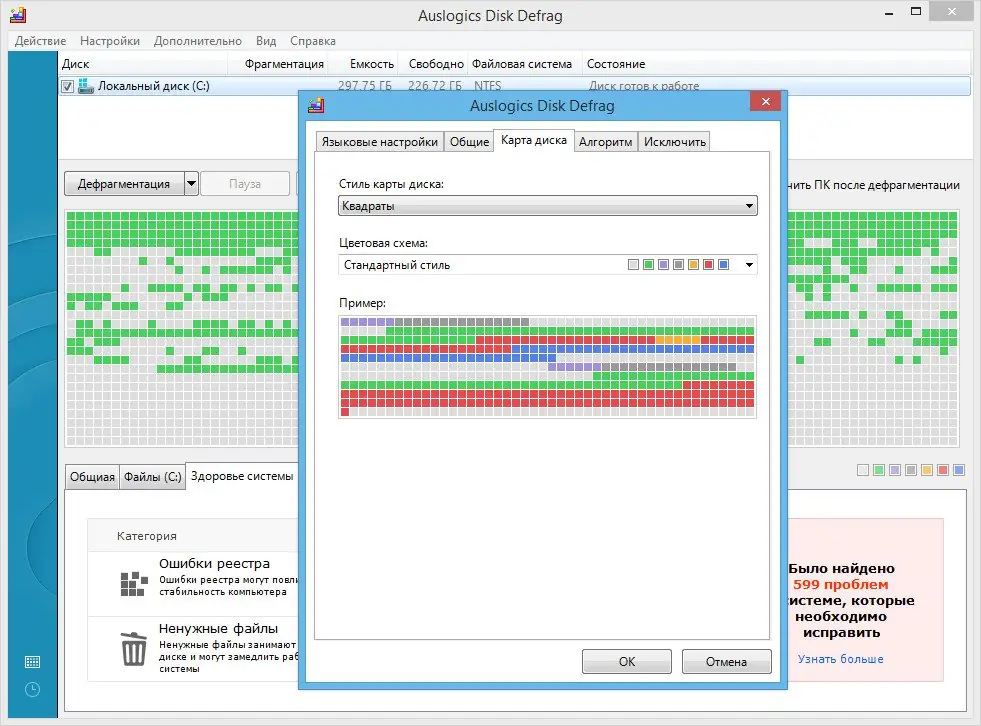Click the blue legend swatch below disk map
Viewport: 981px width, 726px height.
pyautogui.click(x=958, y=470)
